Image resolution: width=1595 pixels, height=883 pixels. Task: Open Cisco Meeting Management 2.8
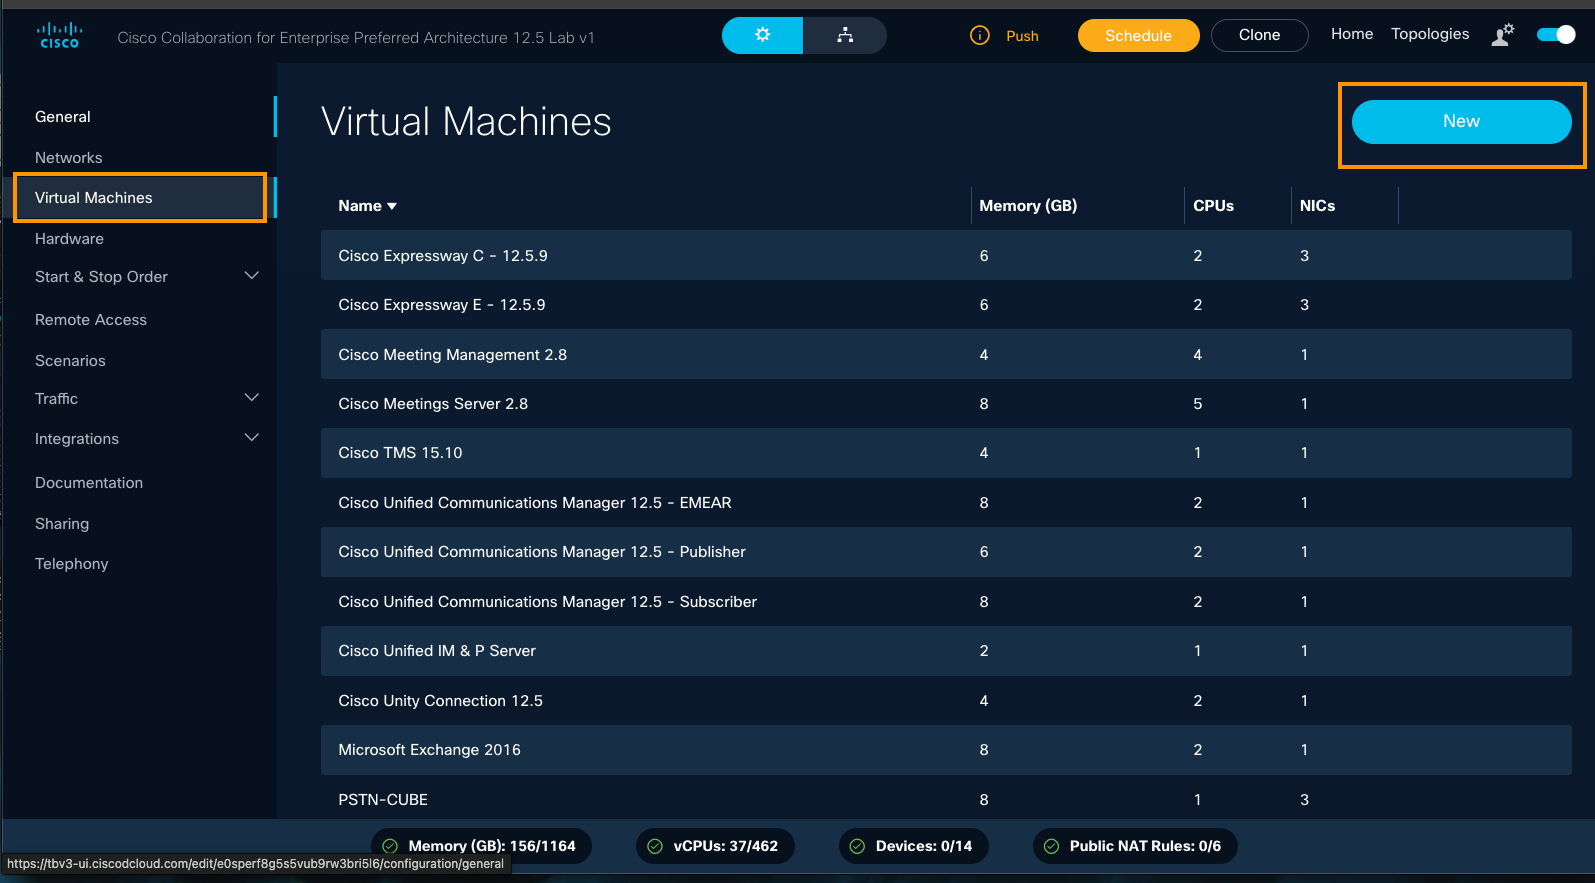946,354
